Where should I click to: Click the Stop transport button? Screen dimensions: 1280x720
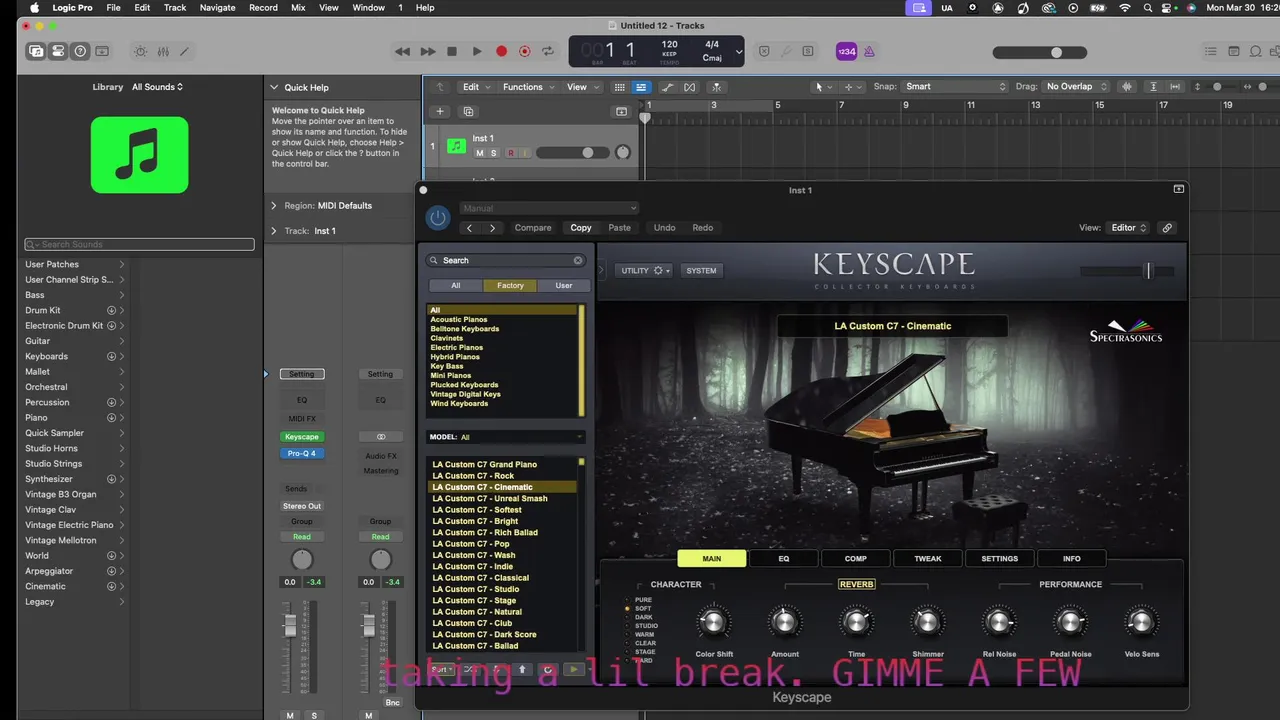(x=452, y=51)
